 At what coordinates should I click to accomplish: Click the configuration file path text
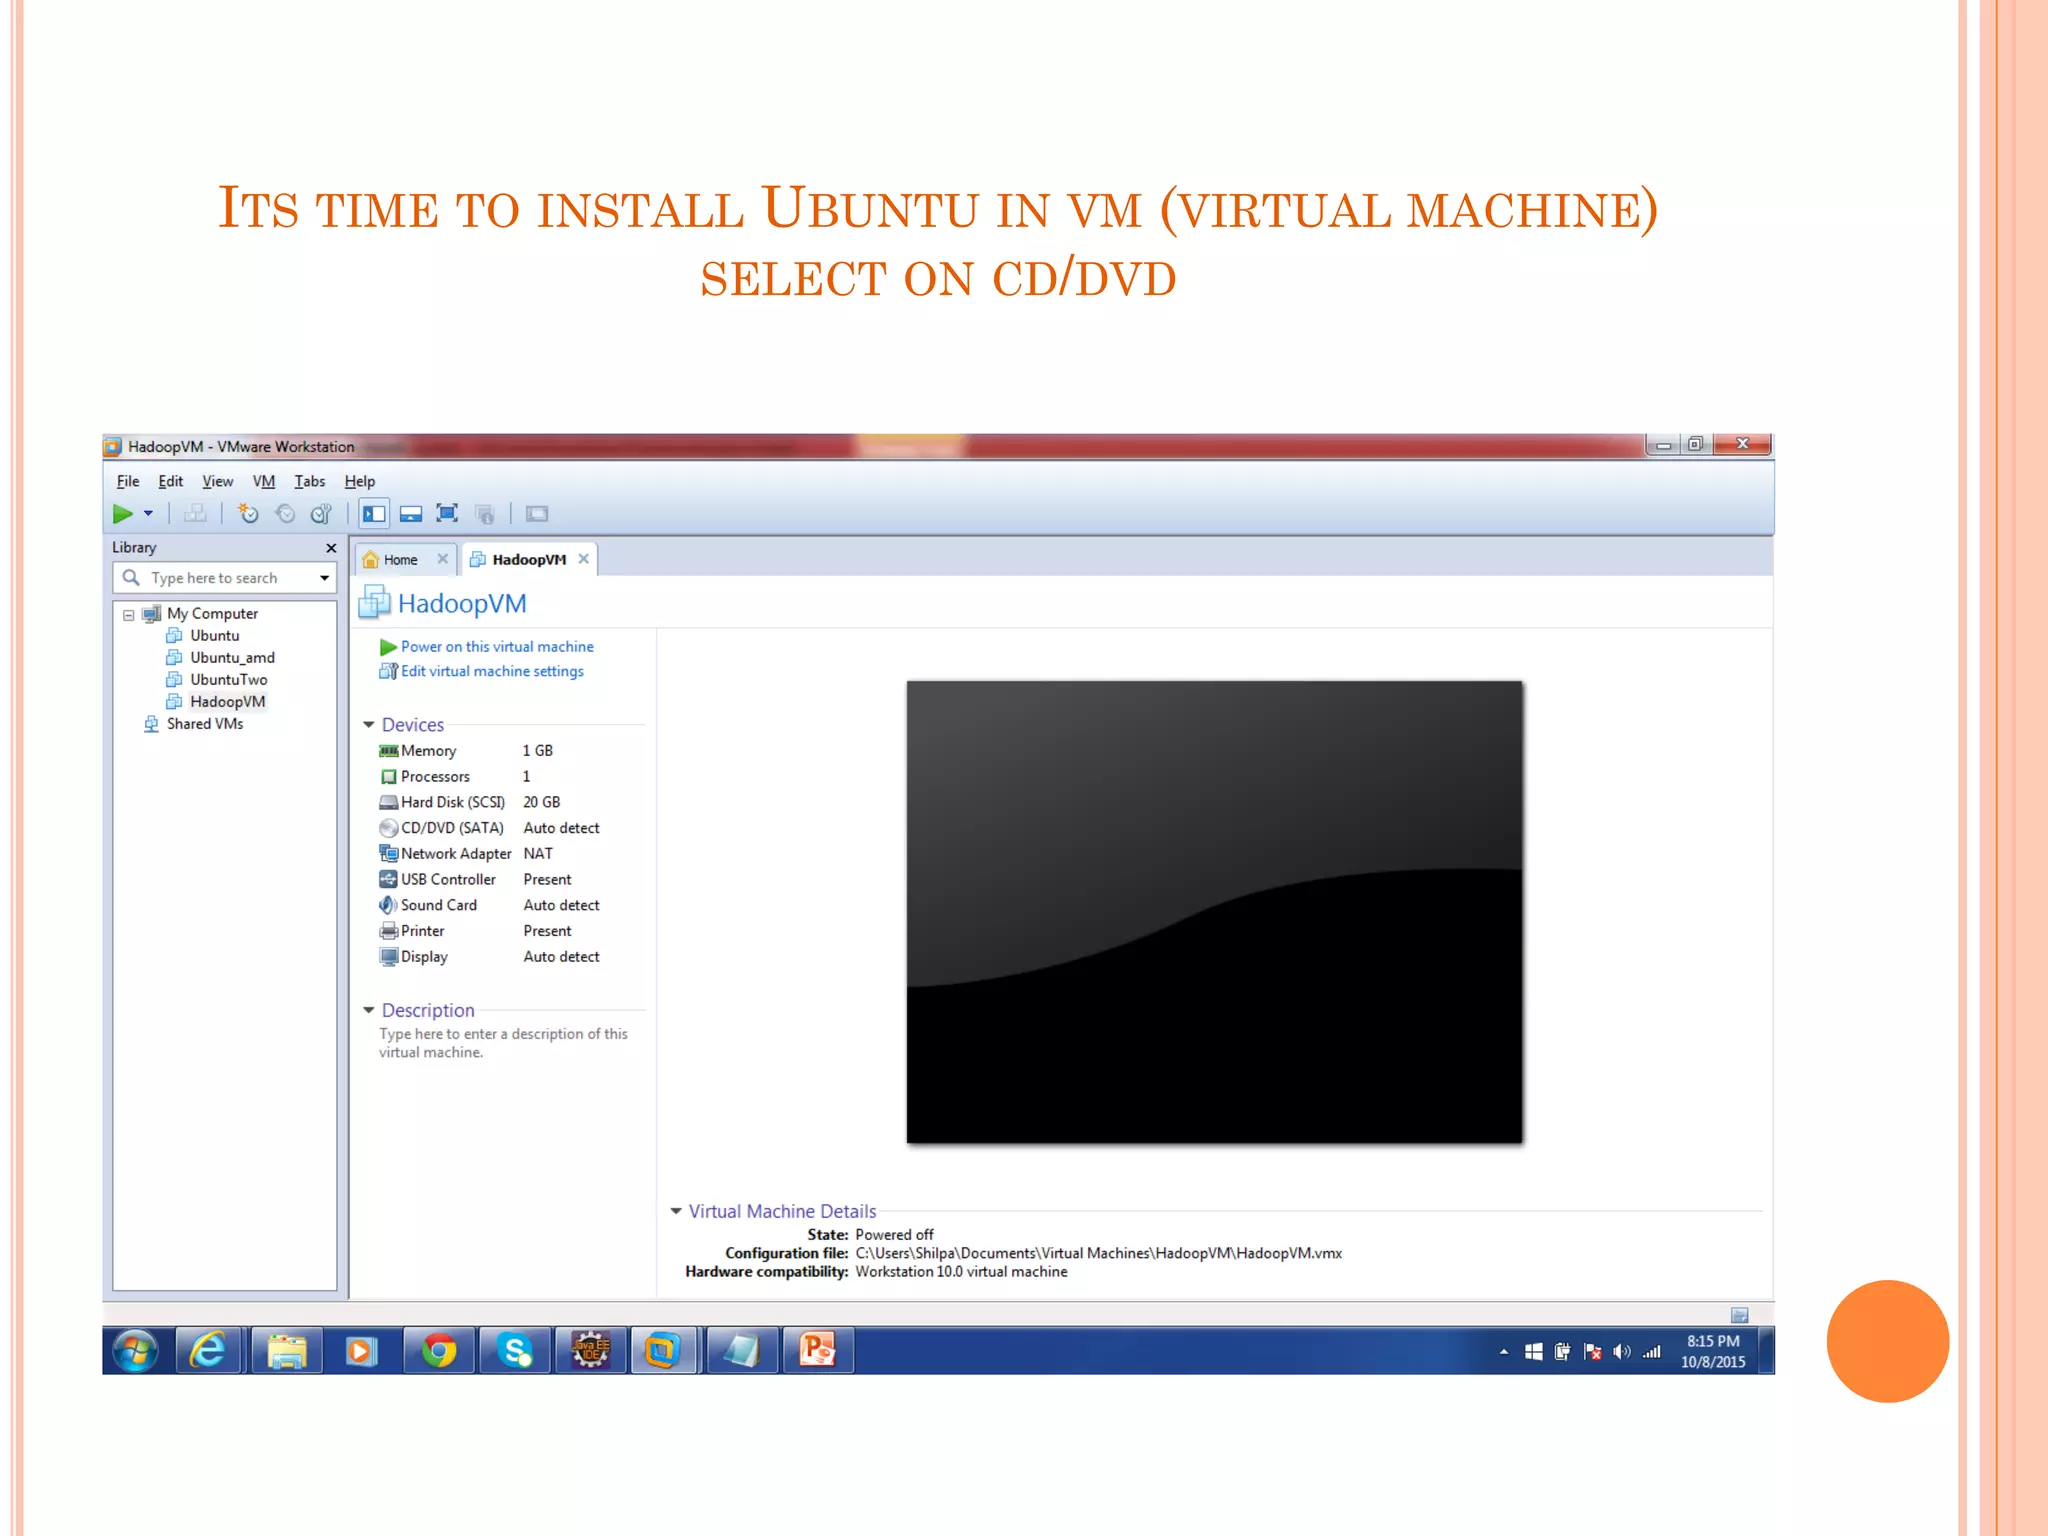click(1098, 1253)
